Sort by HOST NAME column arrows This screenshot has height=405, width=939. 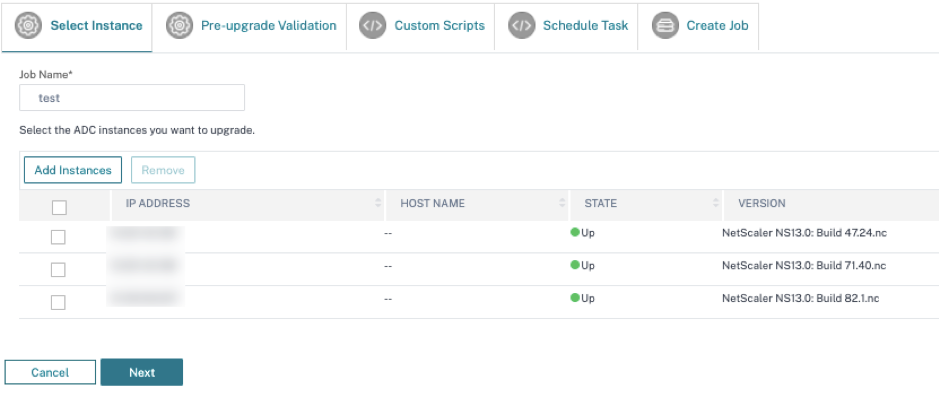click(562, 203)
